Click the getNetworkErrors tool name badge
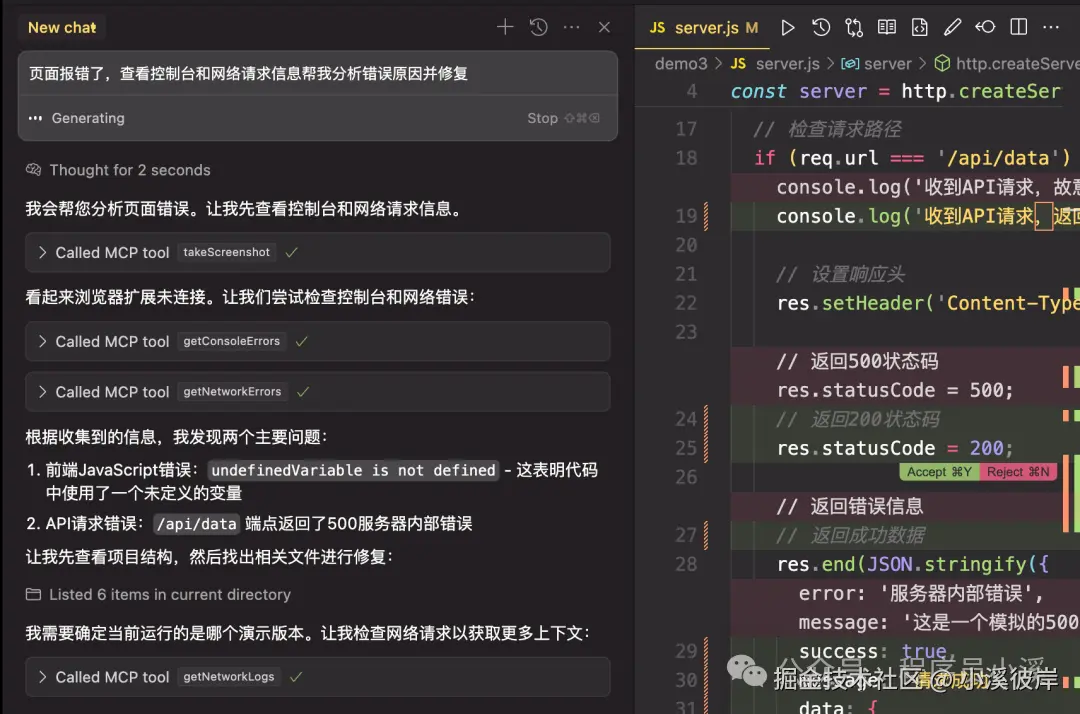1080x714 pixels. click(232, 392)
